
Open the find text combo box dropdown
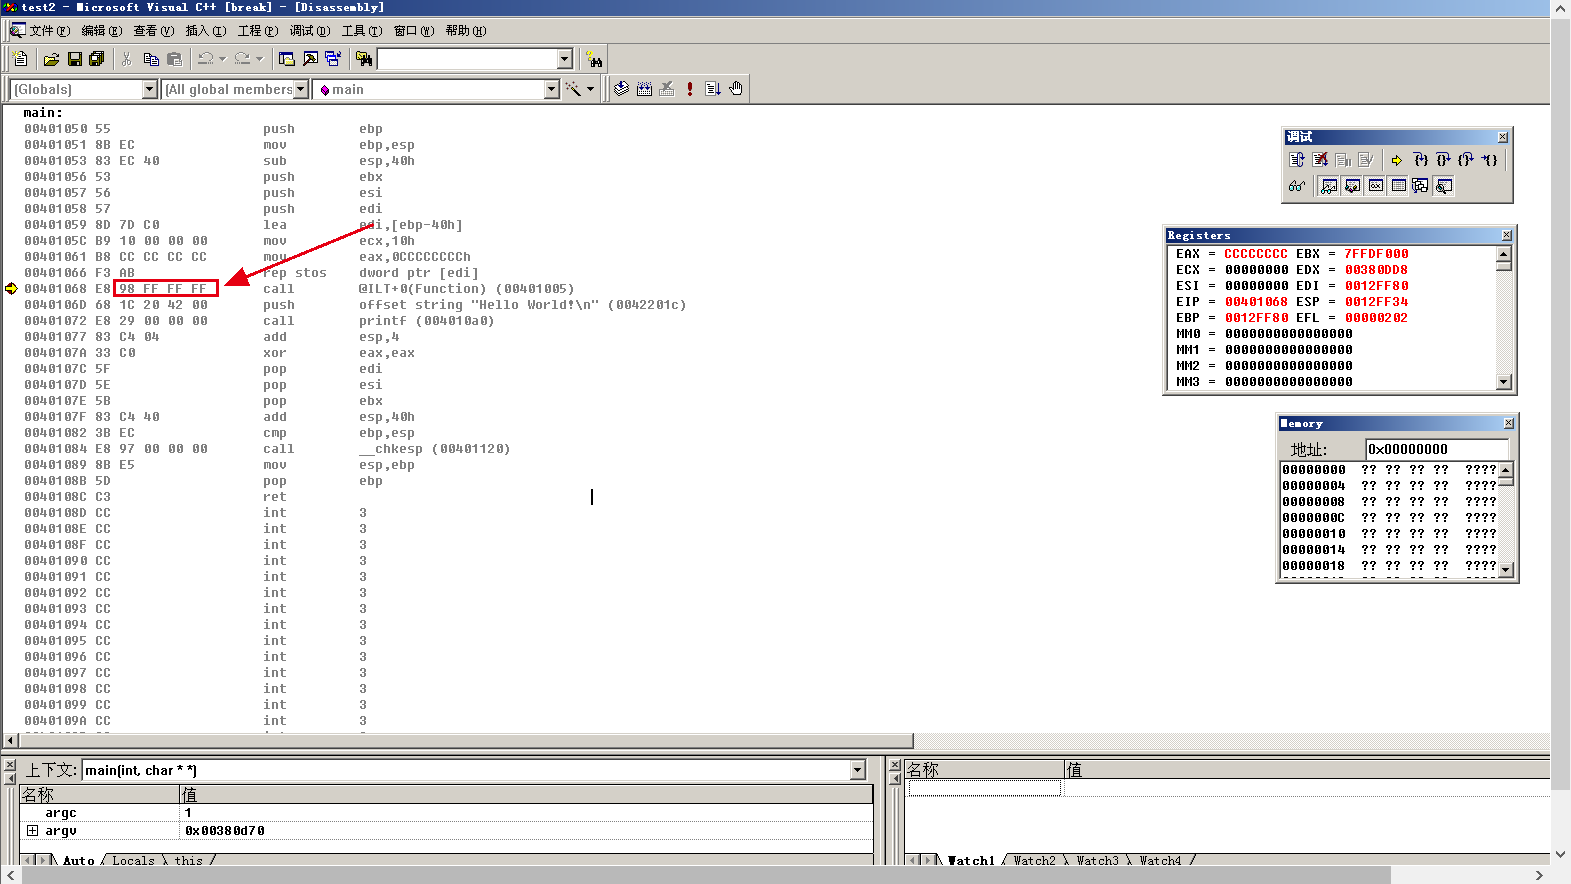point(564,59)
